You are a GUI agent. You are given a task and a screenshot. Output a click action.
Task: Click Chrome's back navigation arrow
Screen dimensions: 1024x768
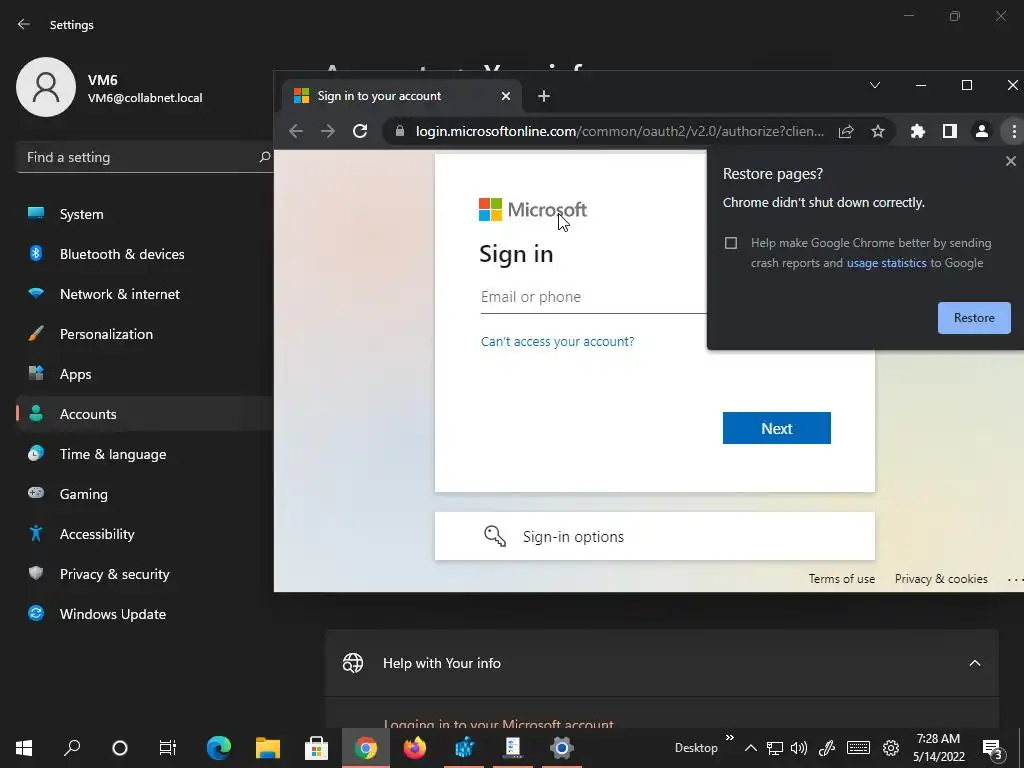[x=296, y=131]
